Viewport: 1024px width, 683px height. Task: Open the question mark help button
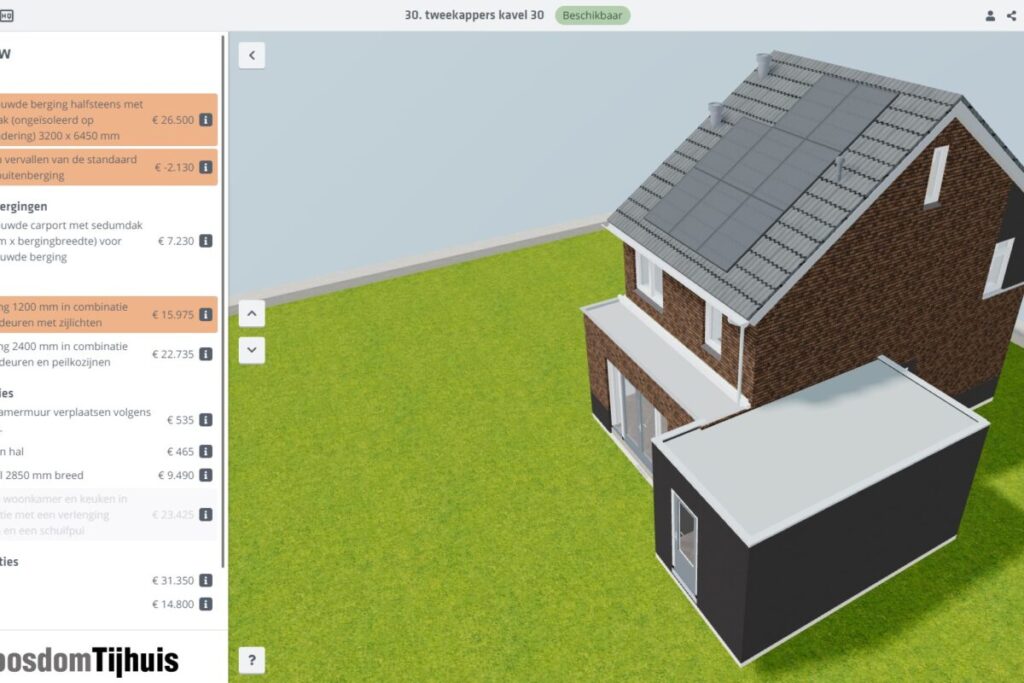click(x=251, y=660)
